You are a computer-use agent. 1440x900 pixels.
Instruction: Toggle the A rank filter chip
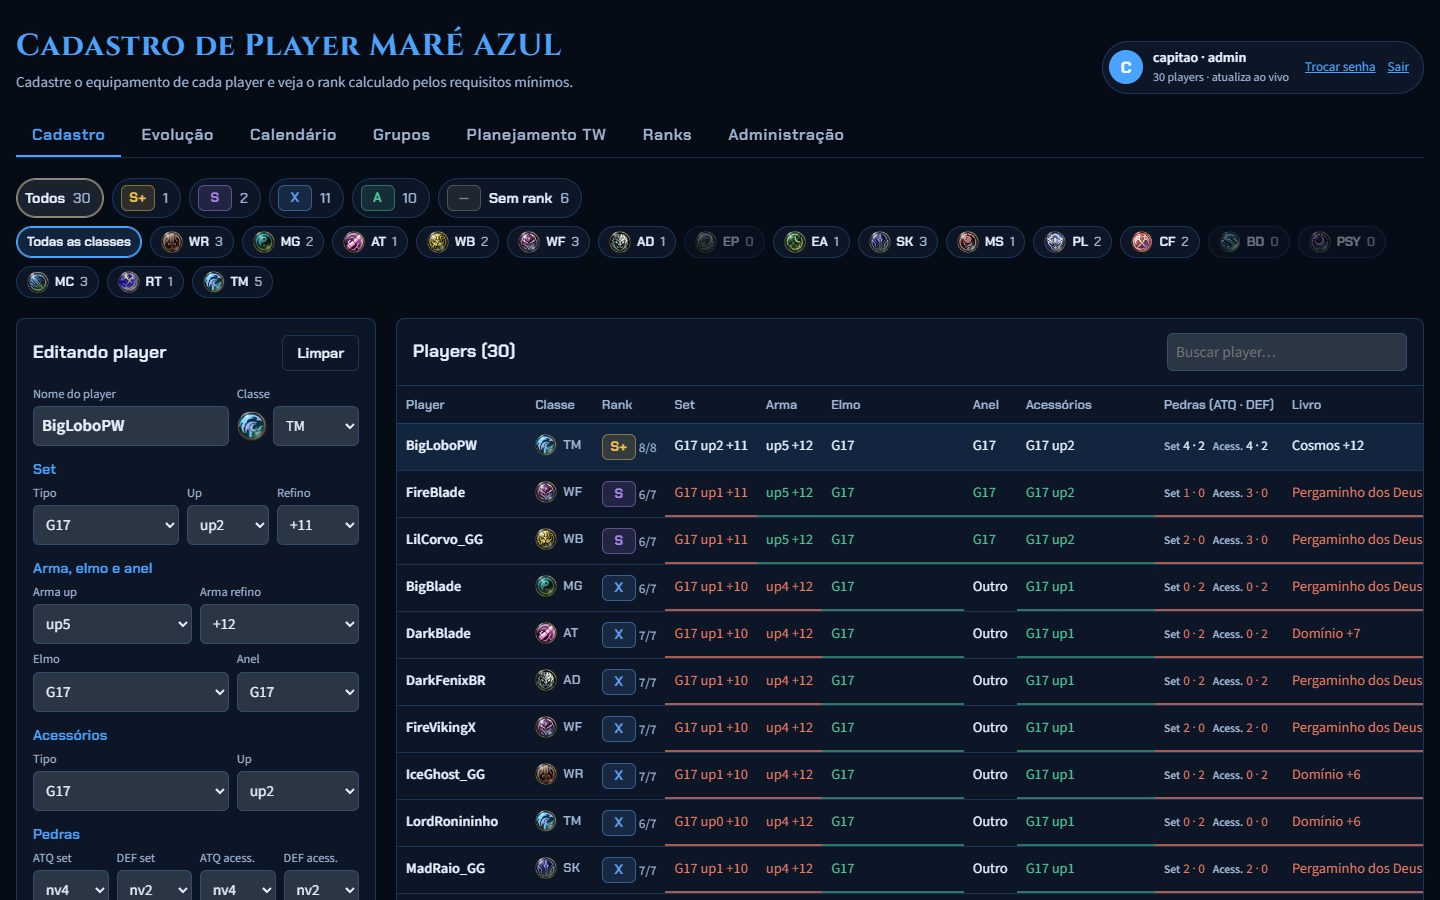pos(390,198)
